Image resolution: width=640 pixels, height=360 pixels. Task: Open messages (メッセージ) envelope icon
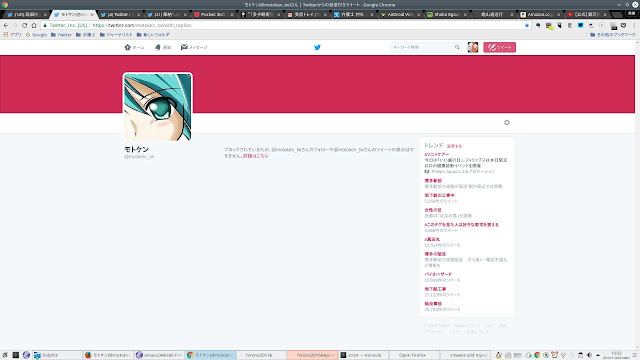point(184,47)
